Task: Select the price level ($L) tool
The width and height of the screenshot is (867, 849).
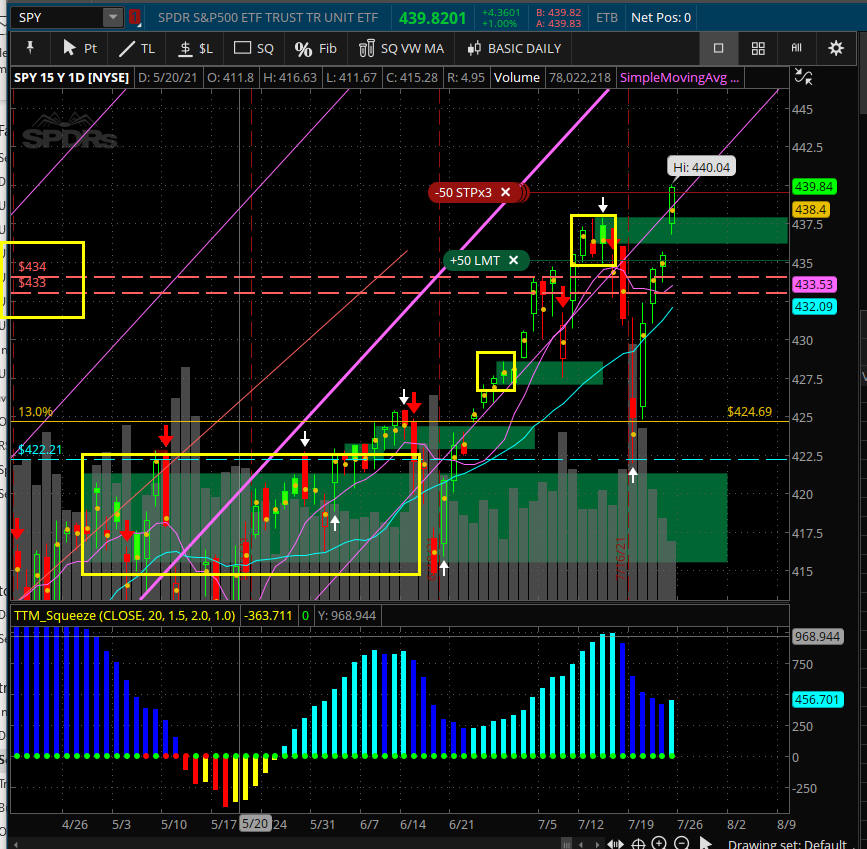Action: 196,48
